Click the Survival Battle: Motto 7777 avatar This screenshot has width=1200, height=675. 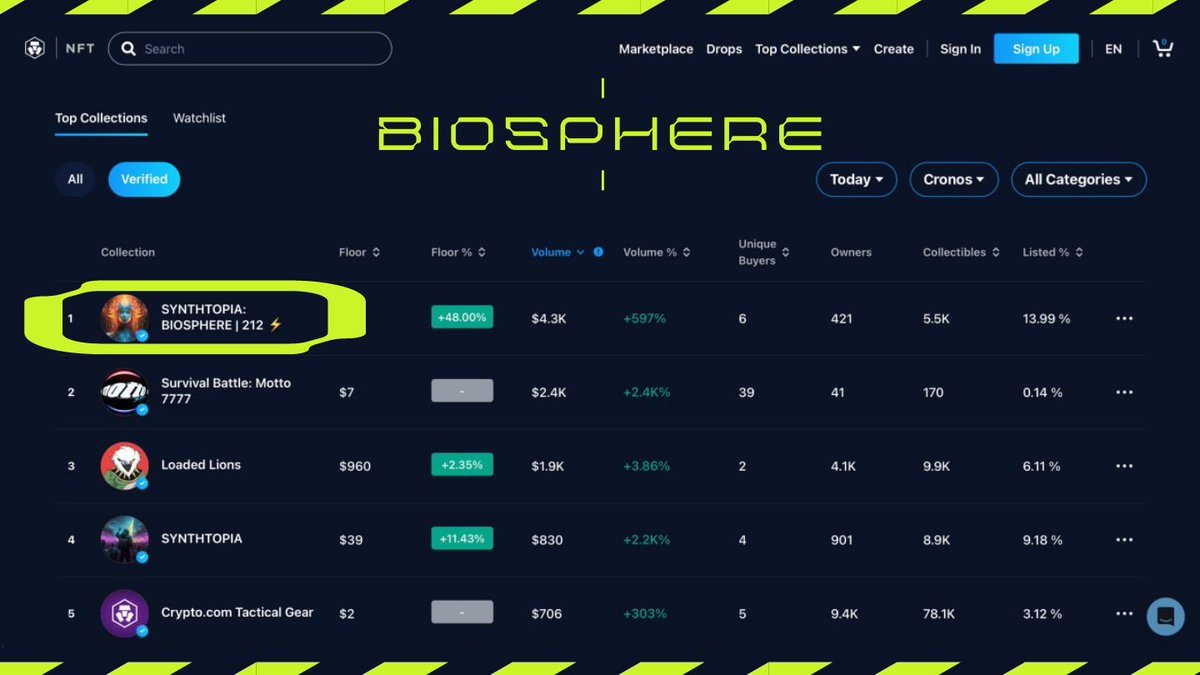click(x=125, y=392)
